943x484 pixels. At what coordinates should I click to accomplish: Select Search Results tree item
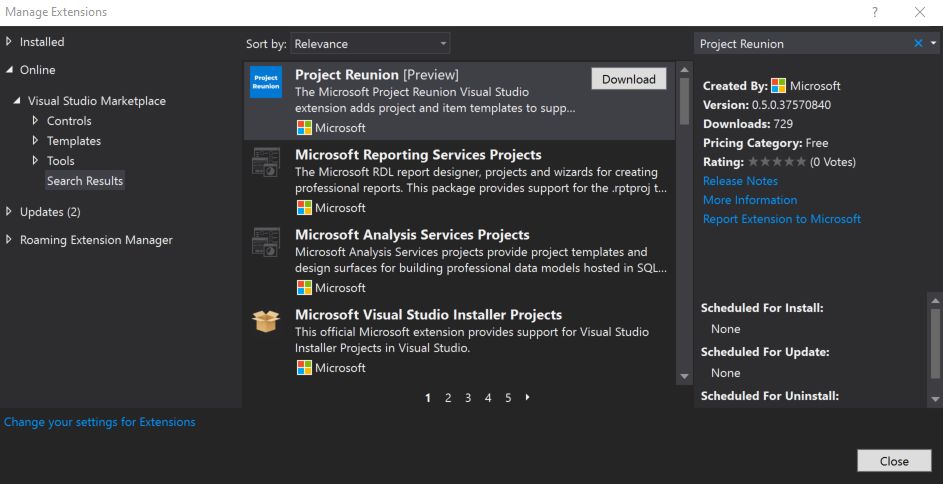pos(85,181)
